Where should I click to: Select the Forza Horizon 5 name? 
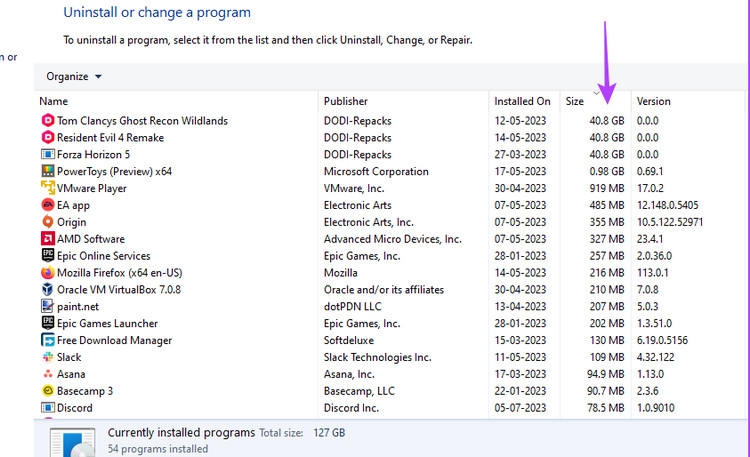pyautogui.click(x=93, y=155)
